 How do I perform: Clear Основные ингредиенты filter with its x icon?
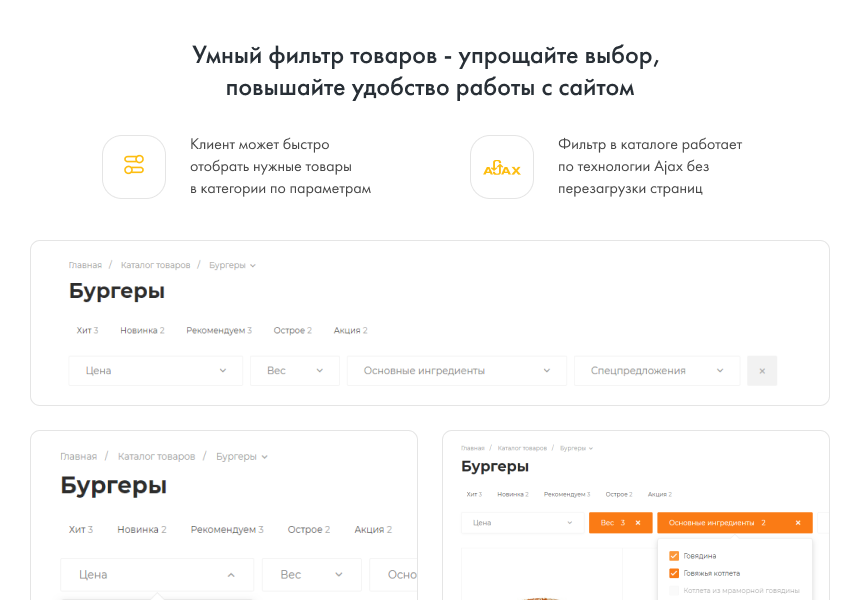[x=797, y=522]
